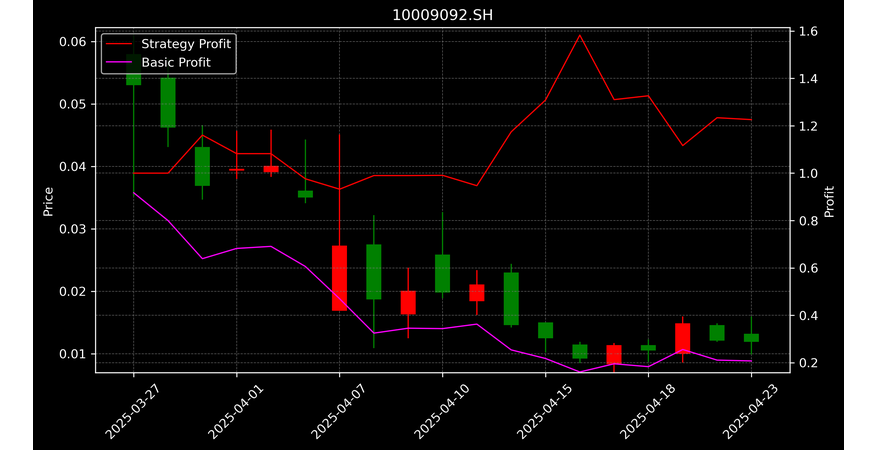
Task: Select the Basic Profit legend label
Action: coord(176,62)
